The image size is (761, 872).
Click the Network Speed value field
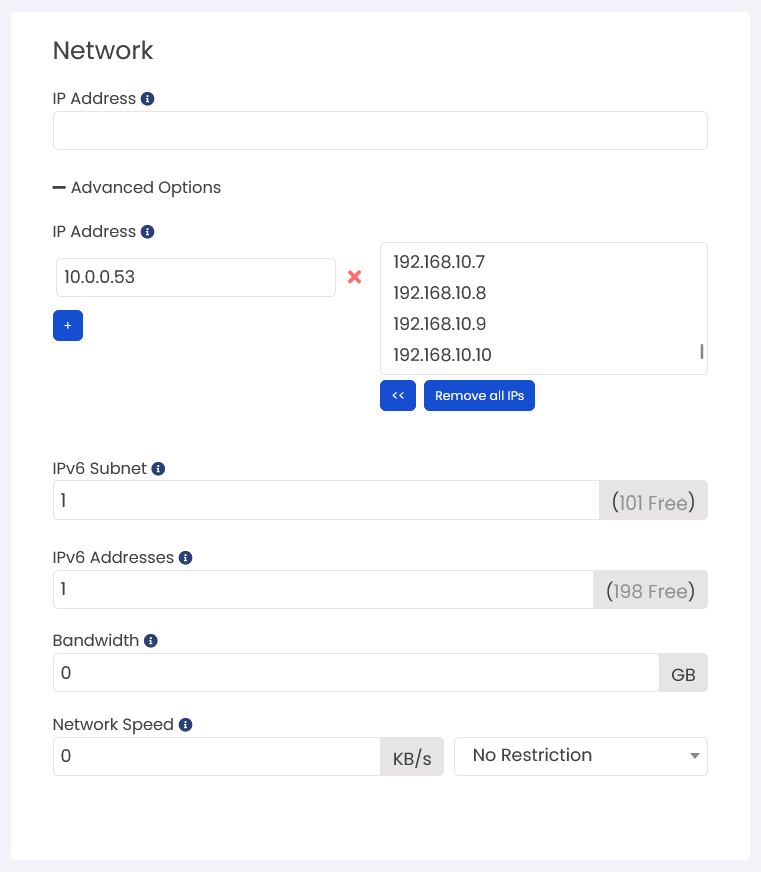(x=217, y=756)
